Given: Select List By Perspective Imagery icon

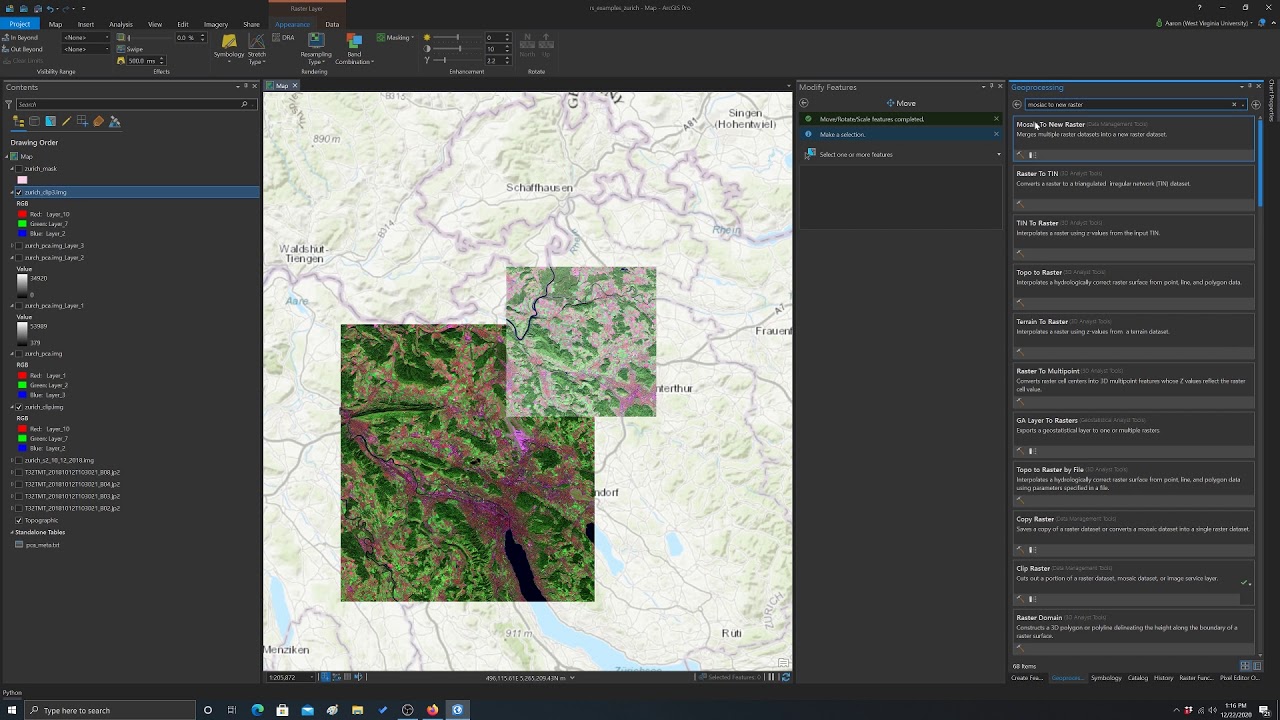Looking at the screenshot, I should coord(114,122).
